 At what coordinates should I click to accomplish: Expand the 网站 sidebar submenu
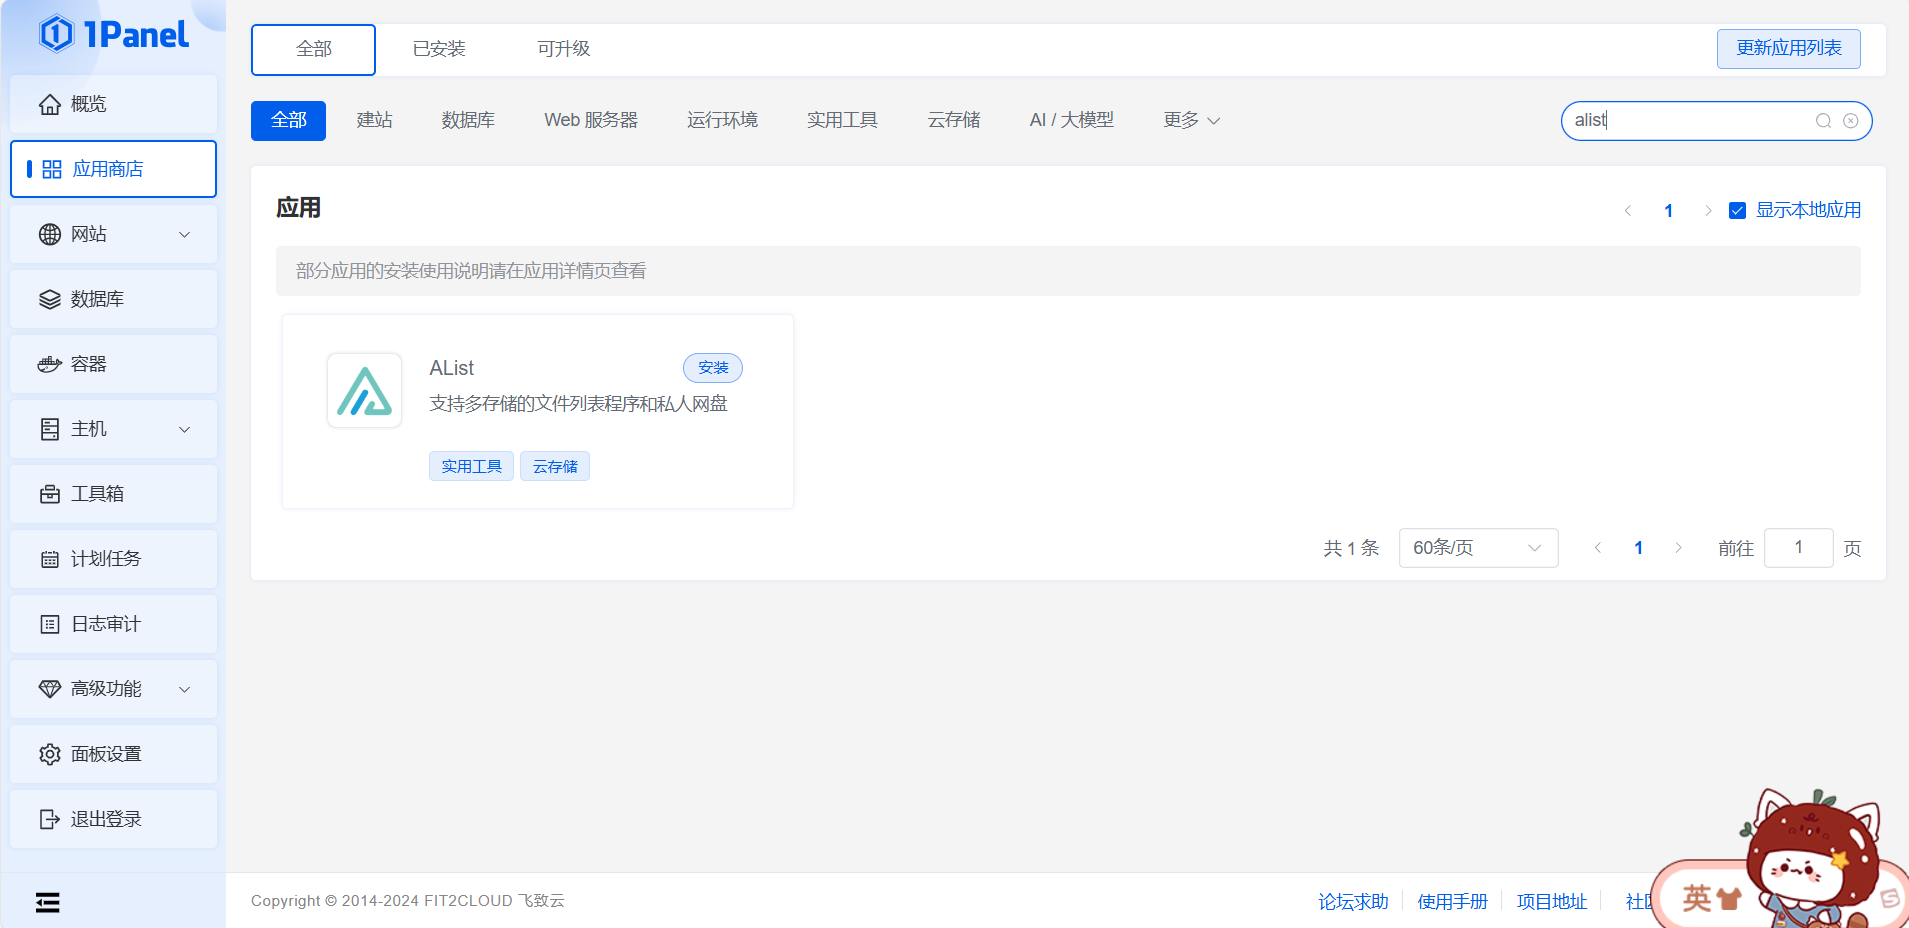[185, 234]
